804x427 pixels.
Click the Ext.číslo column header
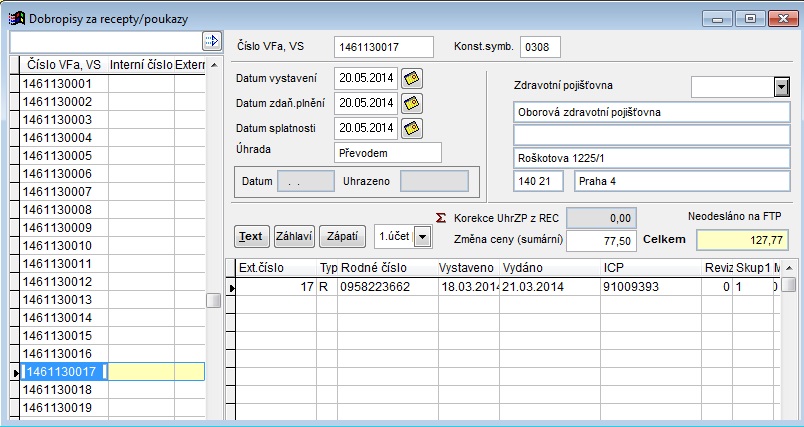point(276,268)
